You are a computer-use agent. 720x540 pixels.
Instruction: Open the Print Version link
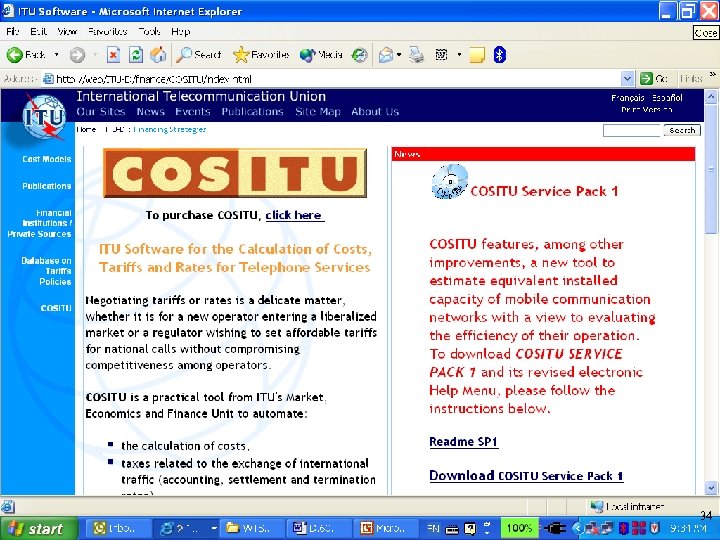pos(647,110)
